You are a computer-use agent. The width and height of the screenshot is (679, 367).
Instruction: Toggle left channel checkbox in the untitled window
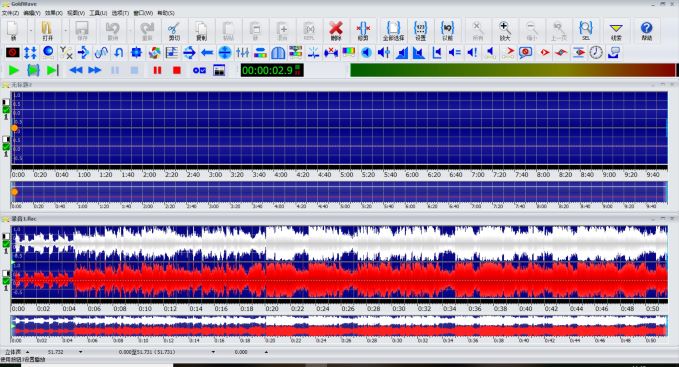click(6, 110)
